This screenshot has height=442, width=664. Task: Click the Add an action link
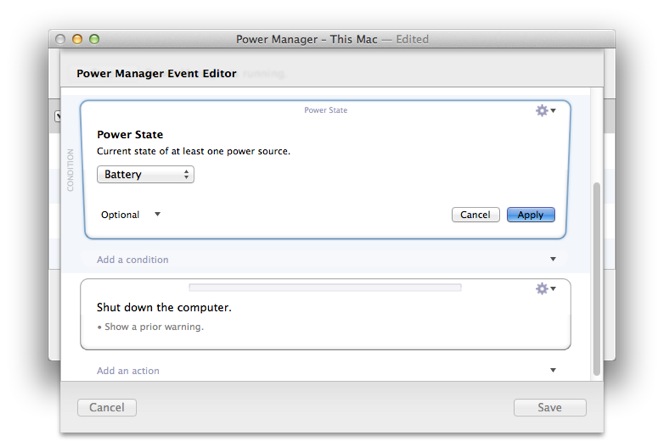(x=128, y=370)
